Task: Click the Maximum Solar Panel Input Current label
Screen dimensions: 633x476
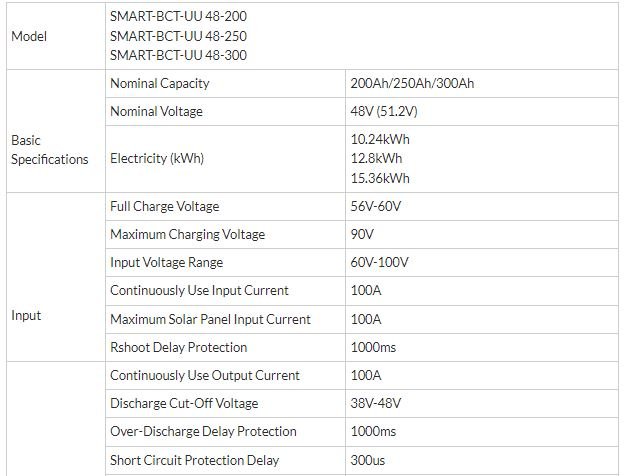Action: point(210,319)
